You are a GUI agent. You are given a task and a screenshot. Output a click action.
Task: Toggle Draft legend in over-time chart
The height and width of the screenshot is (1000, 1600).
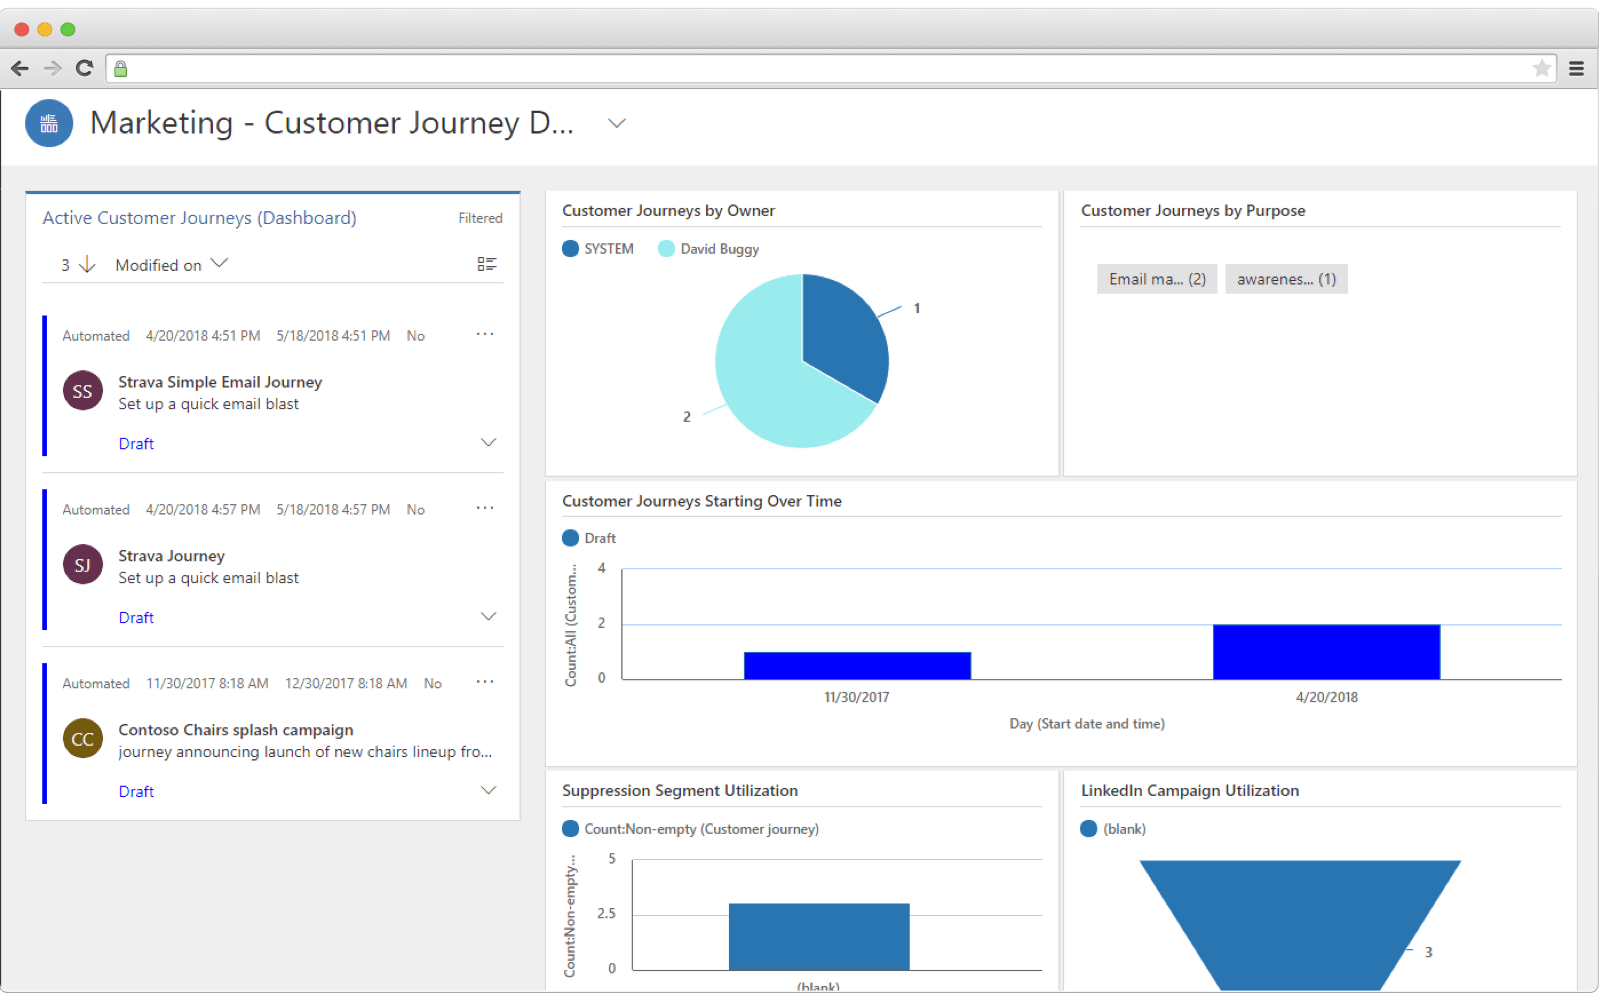[x=589, y=538]
